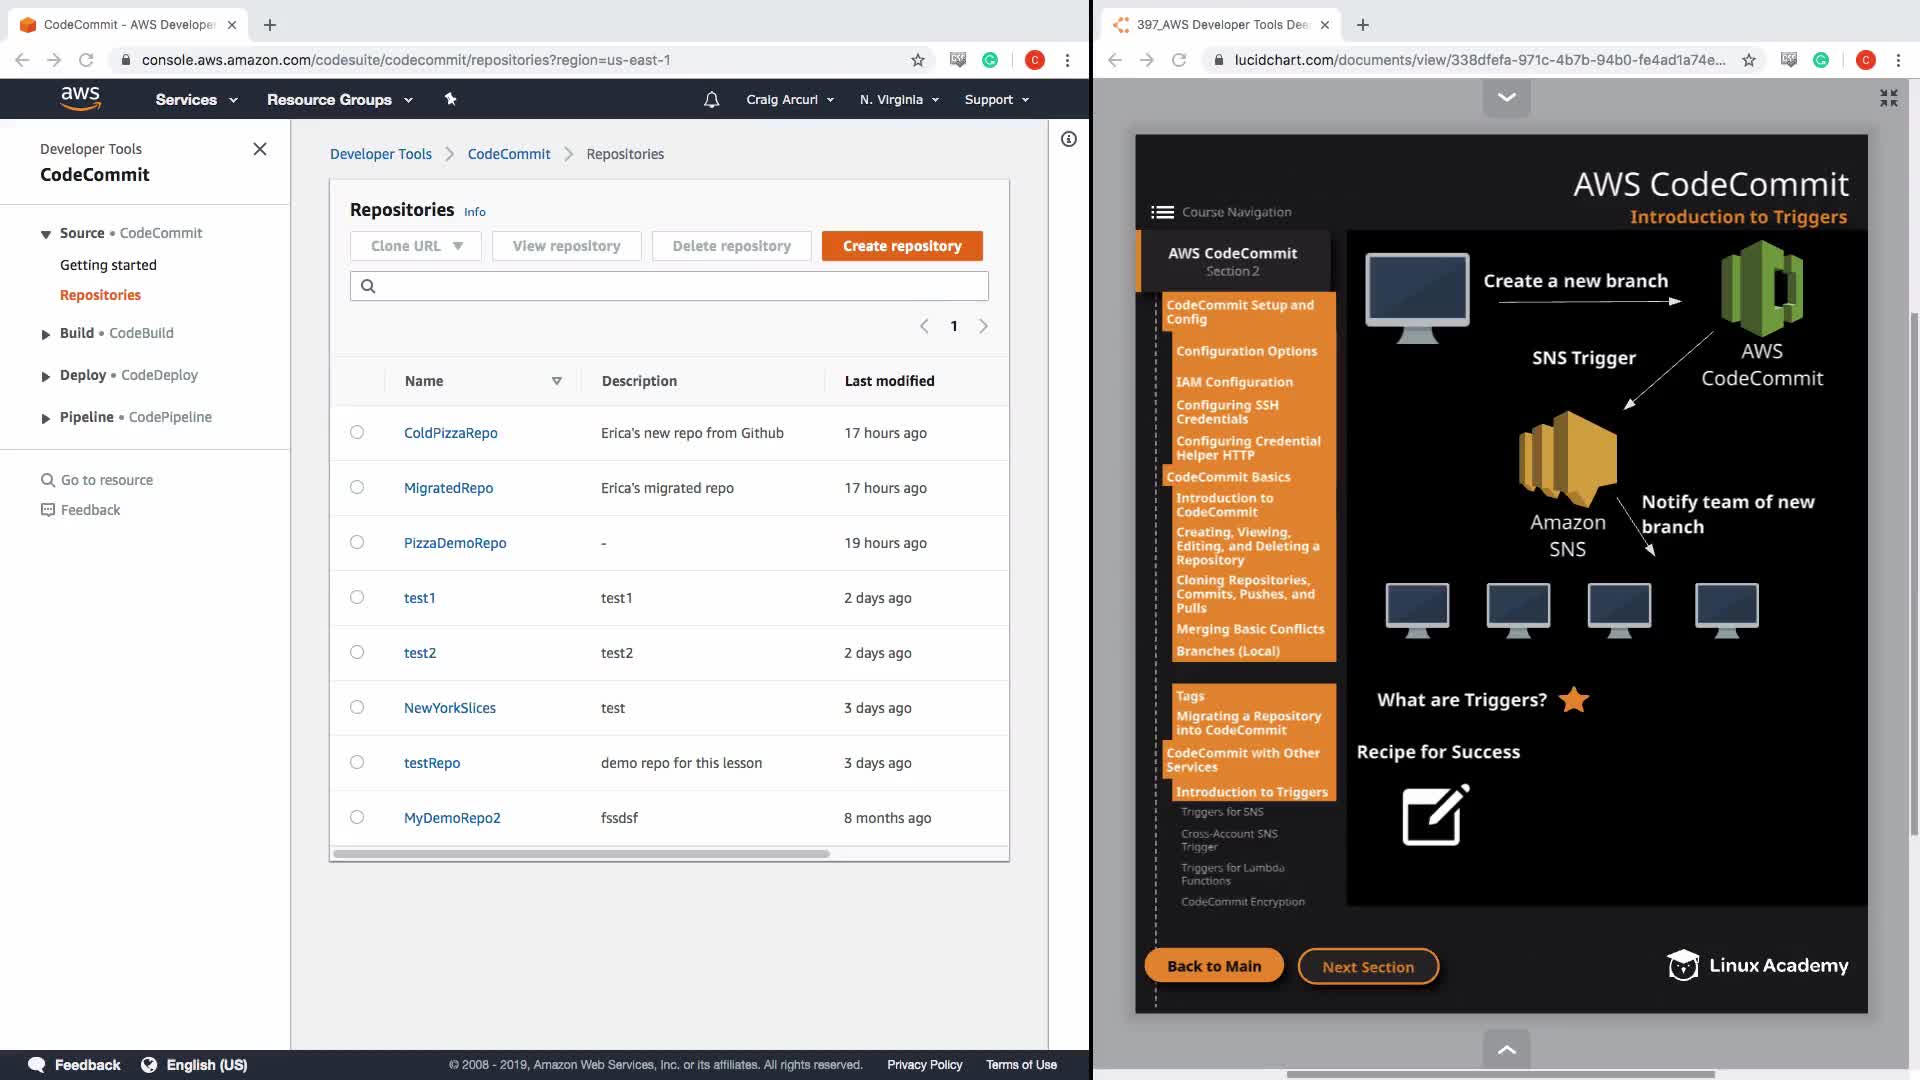Click the orange star next to Triggers

pyautogui.click(x=1574, y=700)
